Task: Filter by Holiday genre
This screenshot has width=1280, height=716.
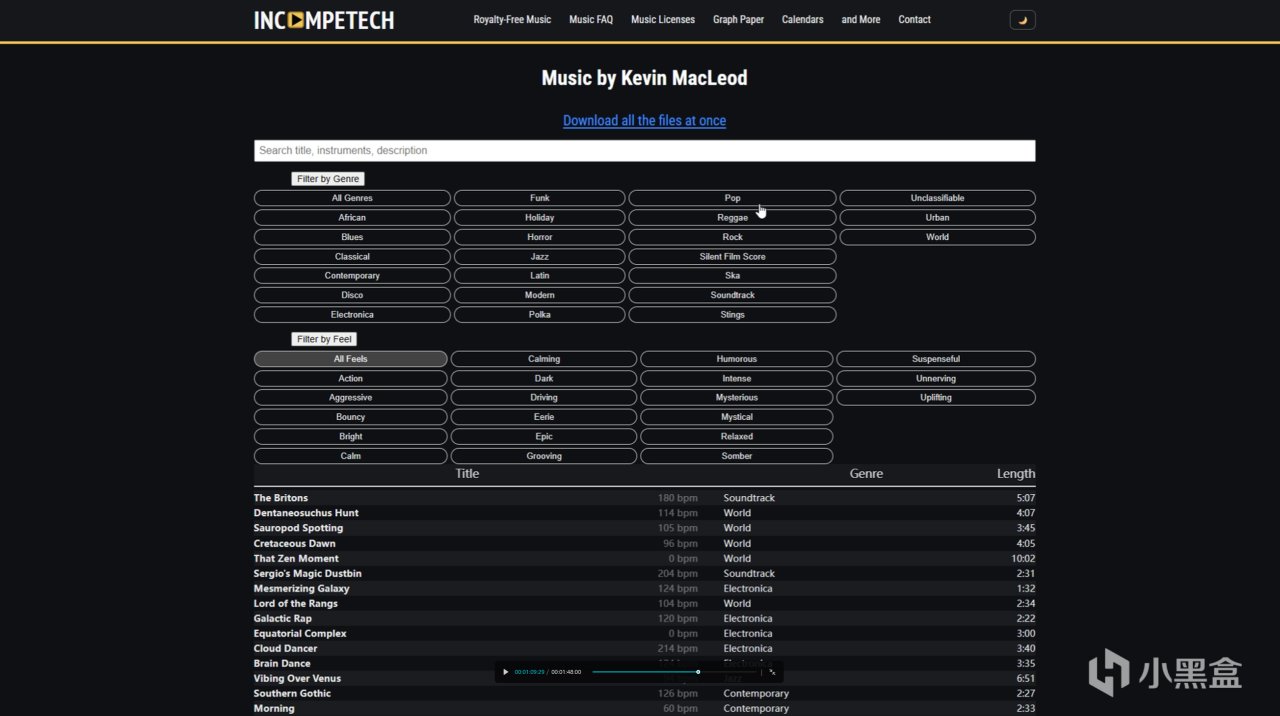Action: pyautogui.click(x=540, y=218)
